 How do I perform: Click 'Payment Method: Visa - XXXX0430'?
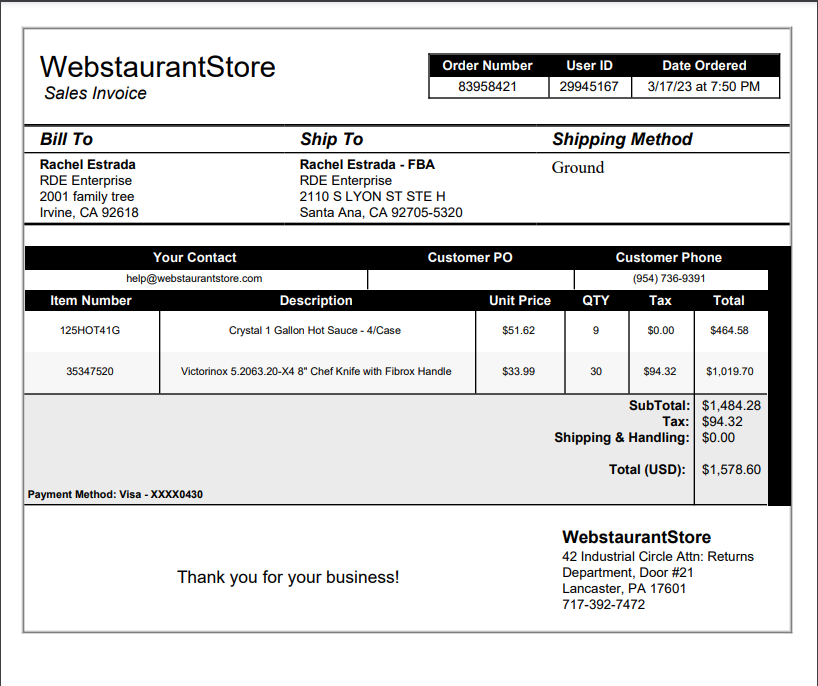pos(115,495)
